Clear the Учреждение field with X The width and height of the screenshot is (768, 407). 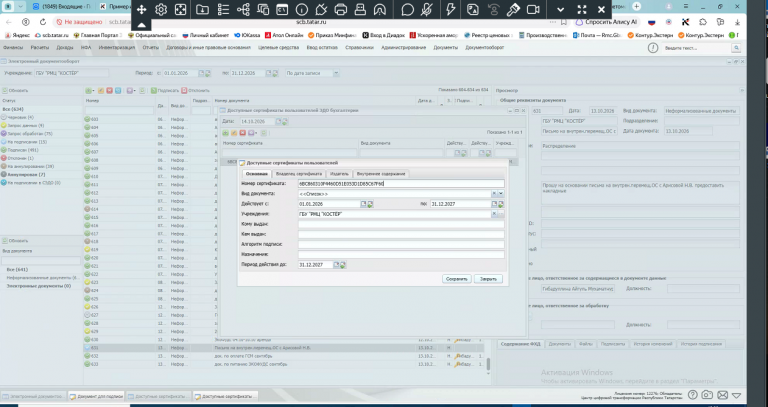tap(494, 214)
